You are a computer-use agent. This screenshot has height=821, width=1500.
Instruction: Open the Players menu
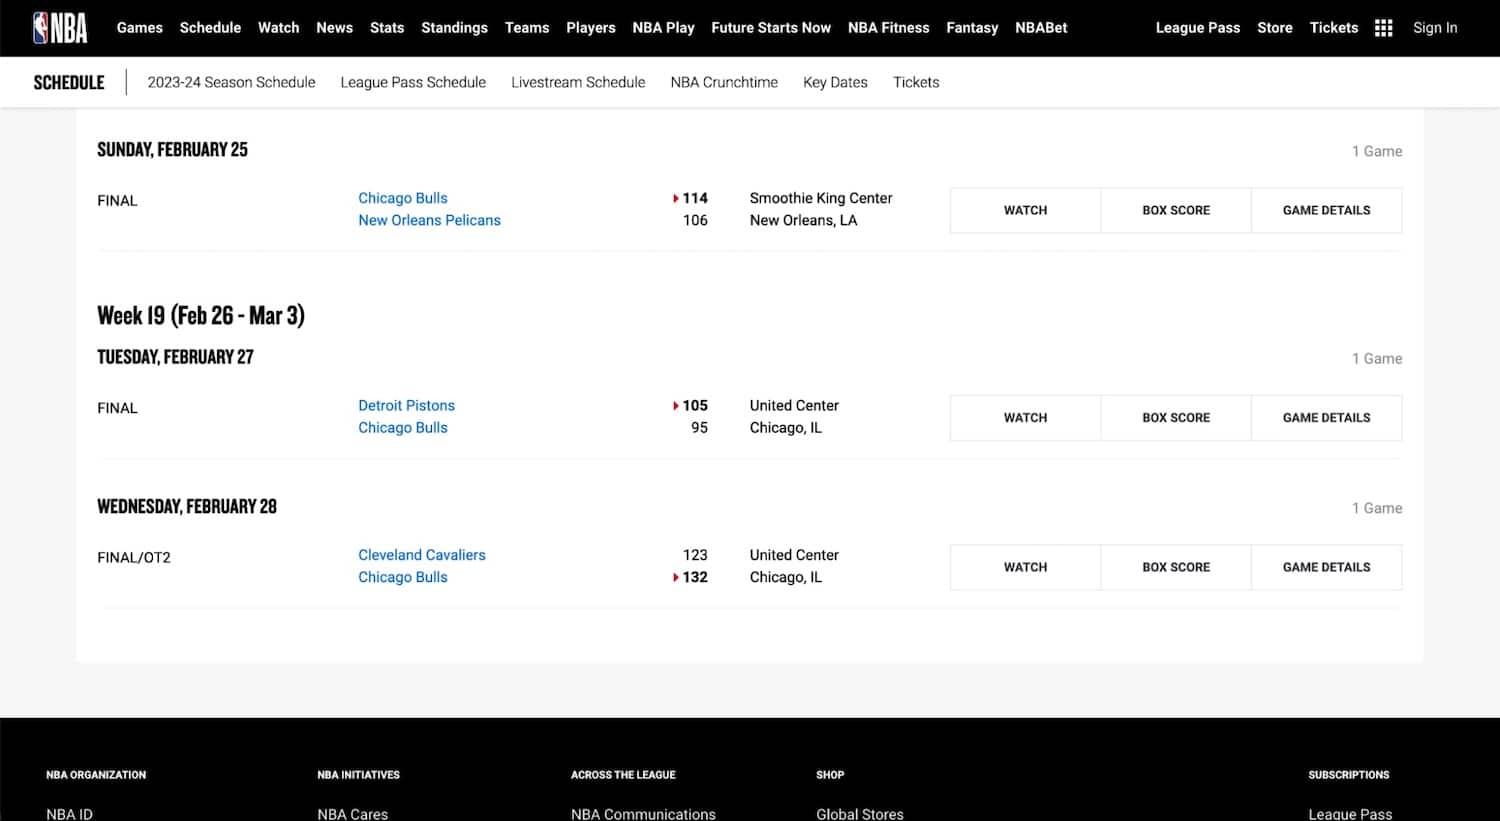pos(590,27)
